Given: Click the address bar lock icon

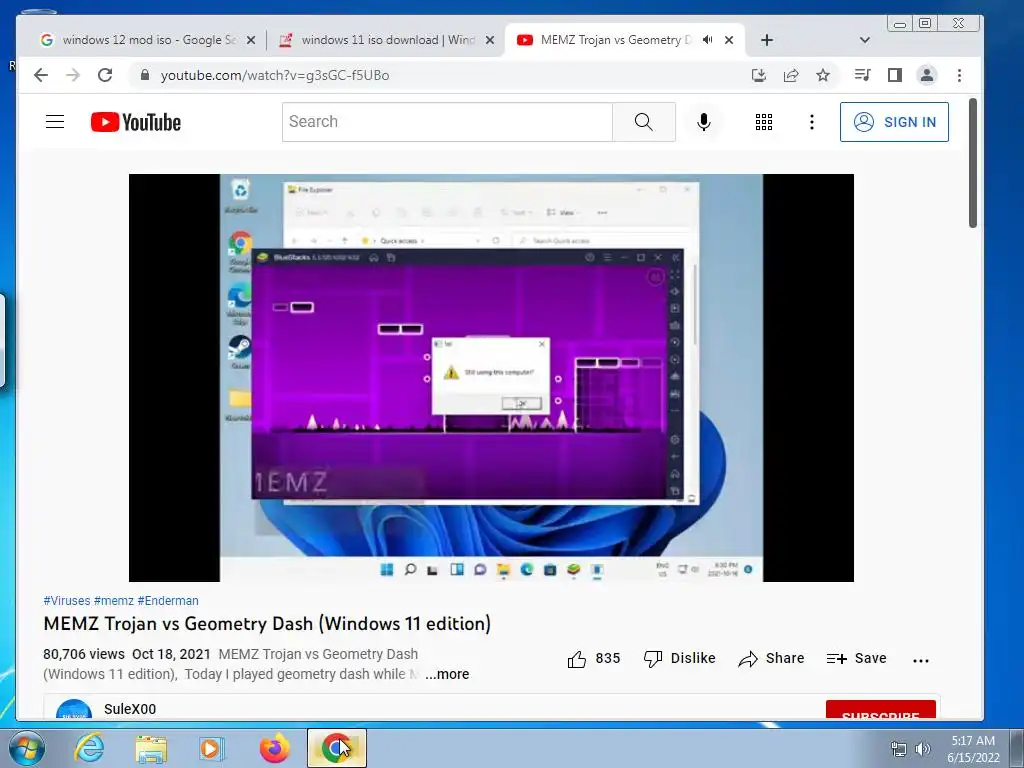Looking at the screenshot, I should pos(145,75).
